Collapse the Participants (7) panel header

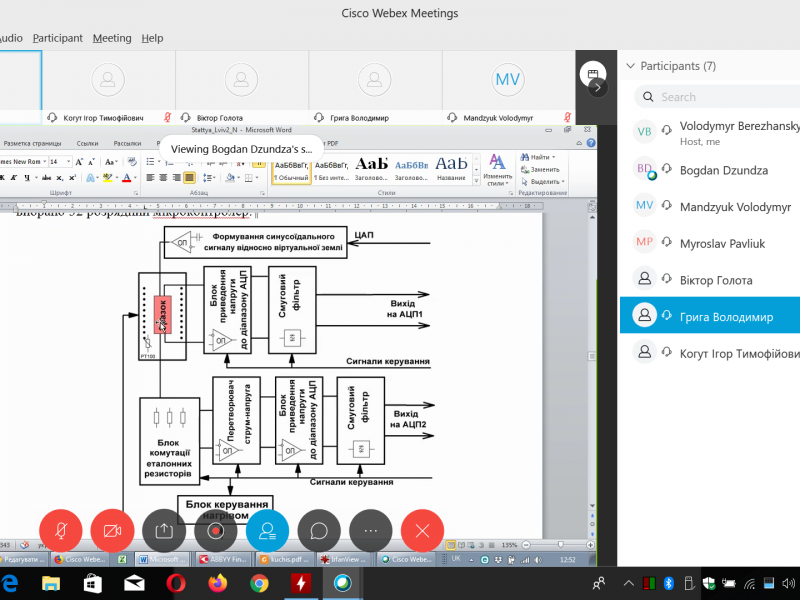click(630, 66)
